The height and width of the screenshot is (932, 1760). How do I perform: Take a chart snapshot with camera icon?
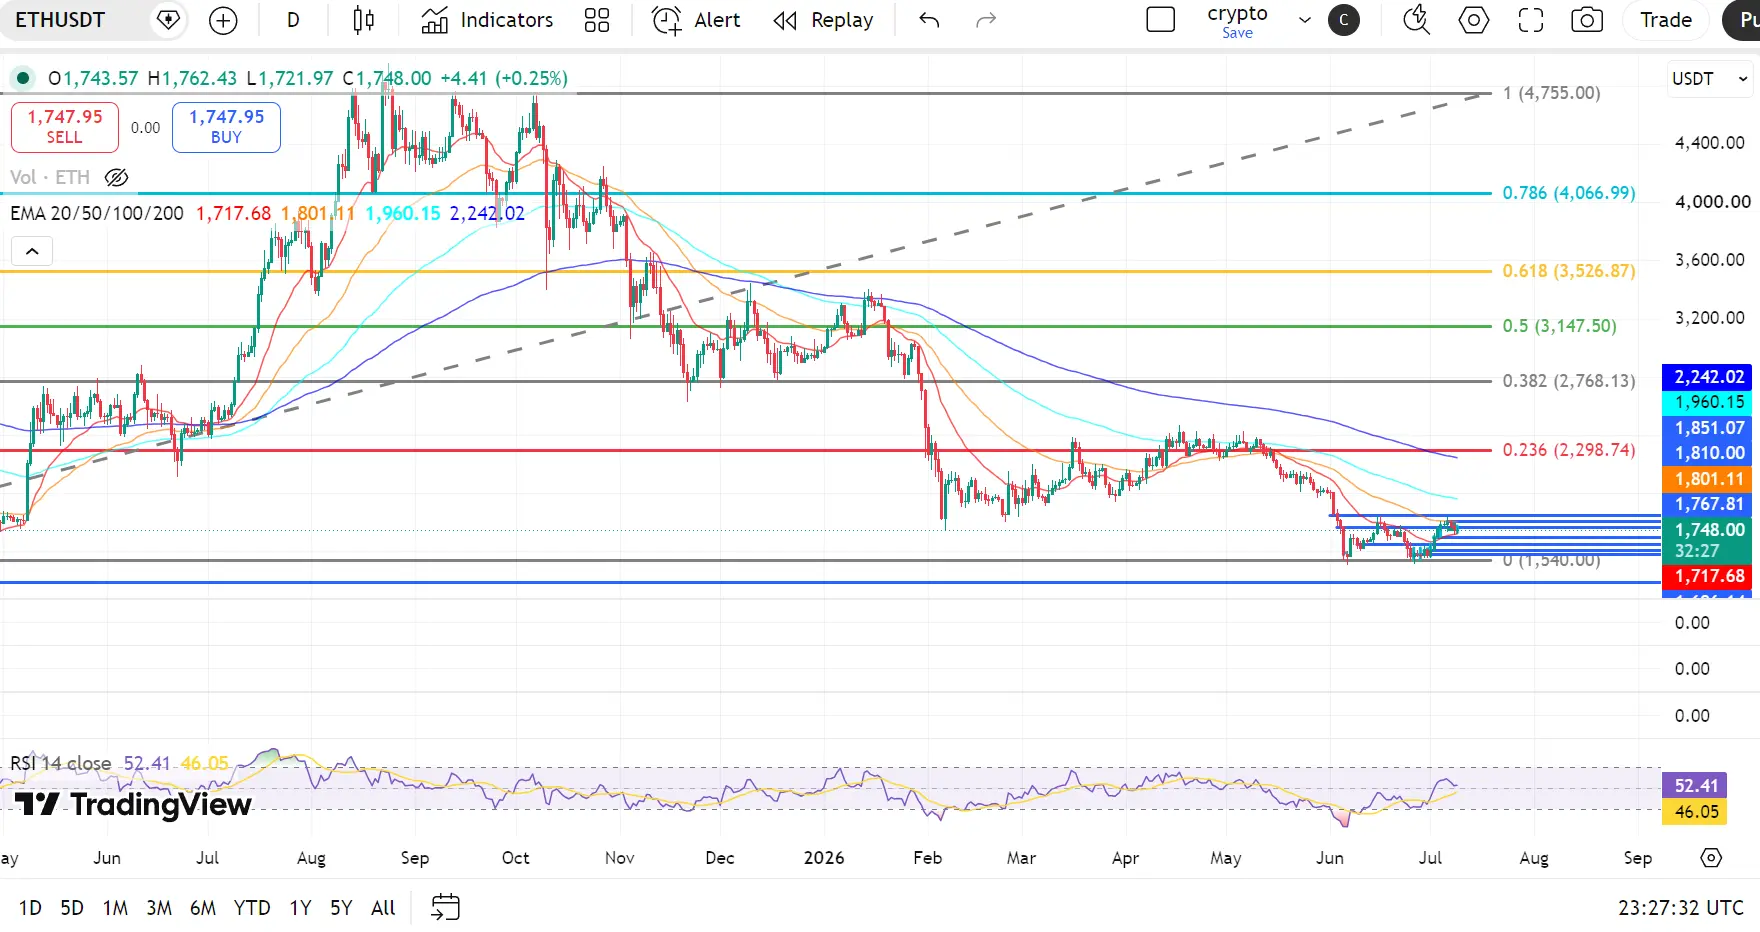1587,20
